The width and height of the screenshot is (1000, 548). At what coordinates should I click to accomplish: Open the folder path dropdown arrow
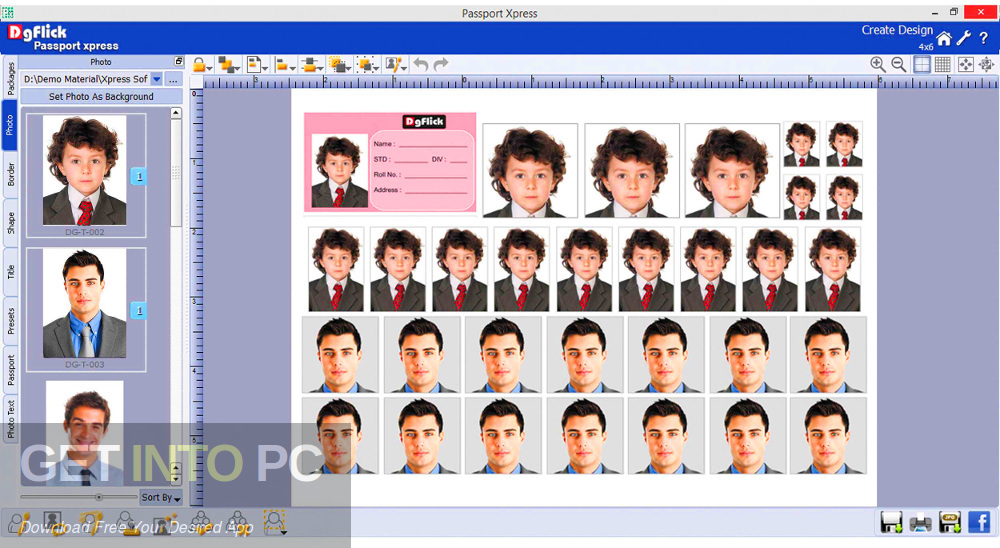click(x=157, y=79)
